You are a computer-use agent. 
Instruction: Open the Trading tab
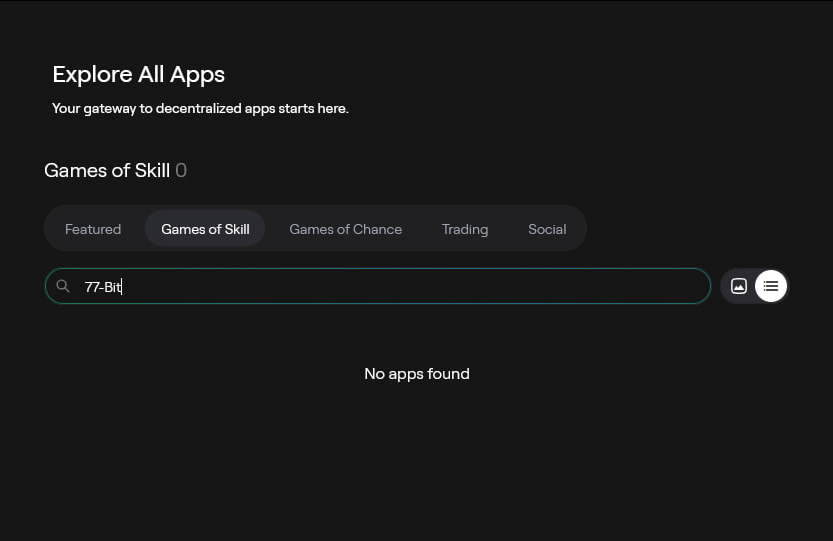point(465,229)
